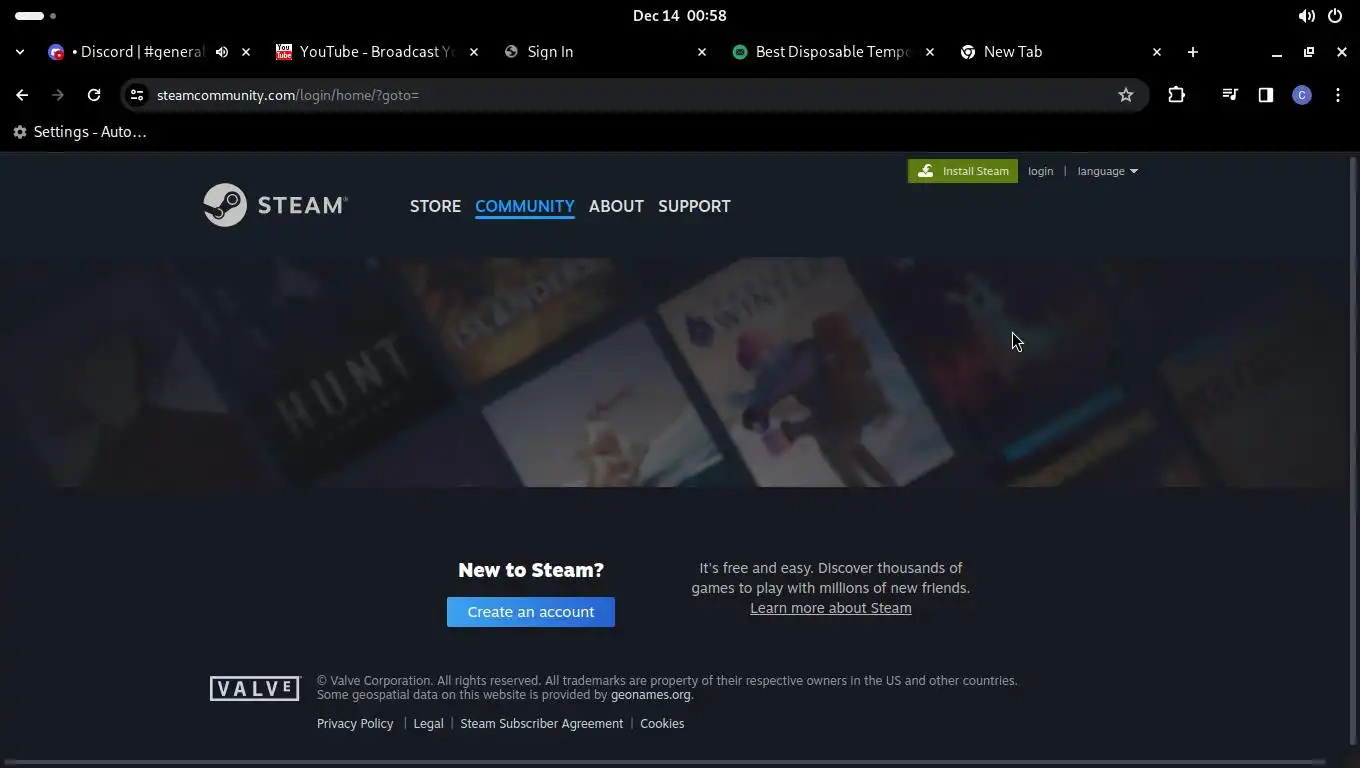This screenshot has width=1360, height=768.
Task: Open the COMMUNITY menu
Action: tap(524, 206)
